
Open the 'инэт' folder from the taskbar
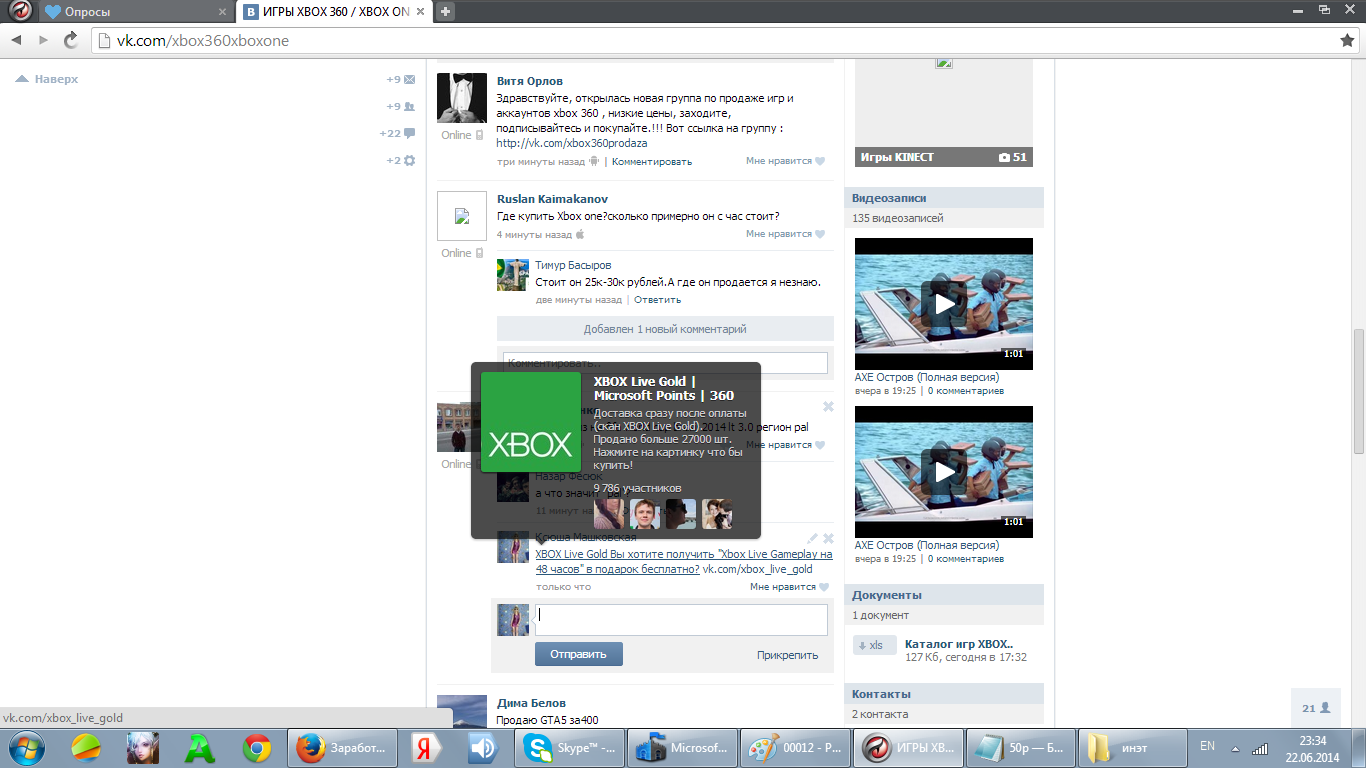point(1134,748)
